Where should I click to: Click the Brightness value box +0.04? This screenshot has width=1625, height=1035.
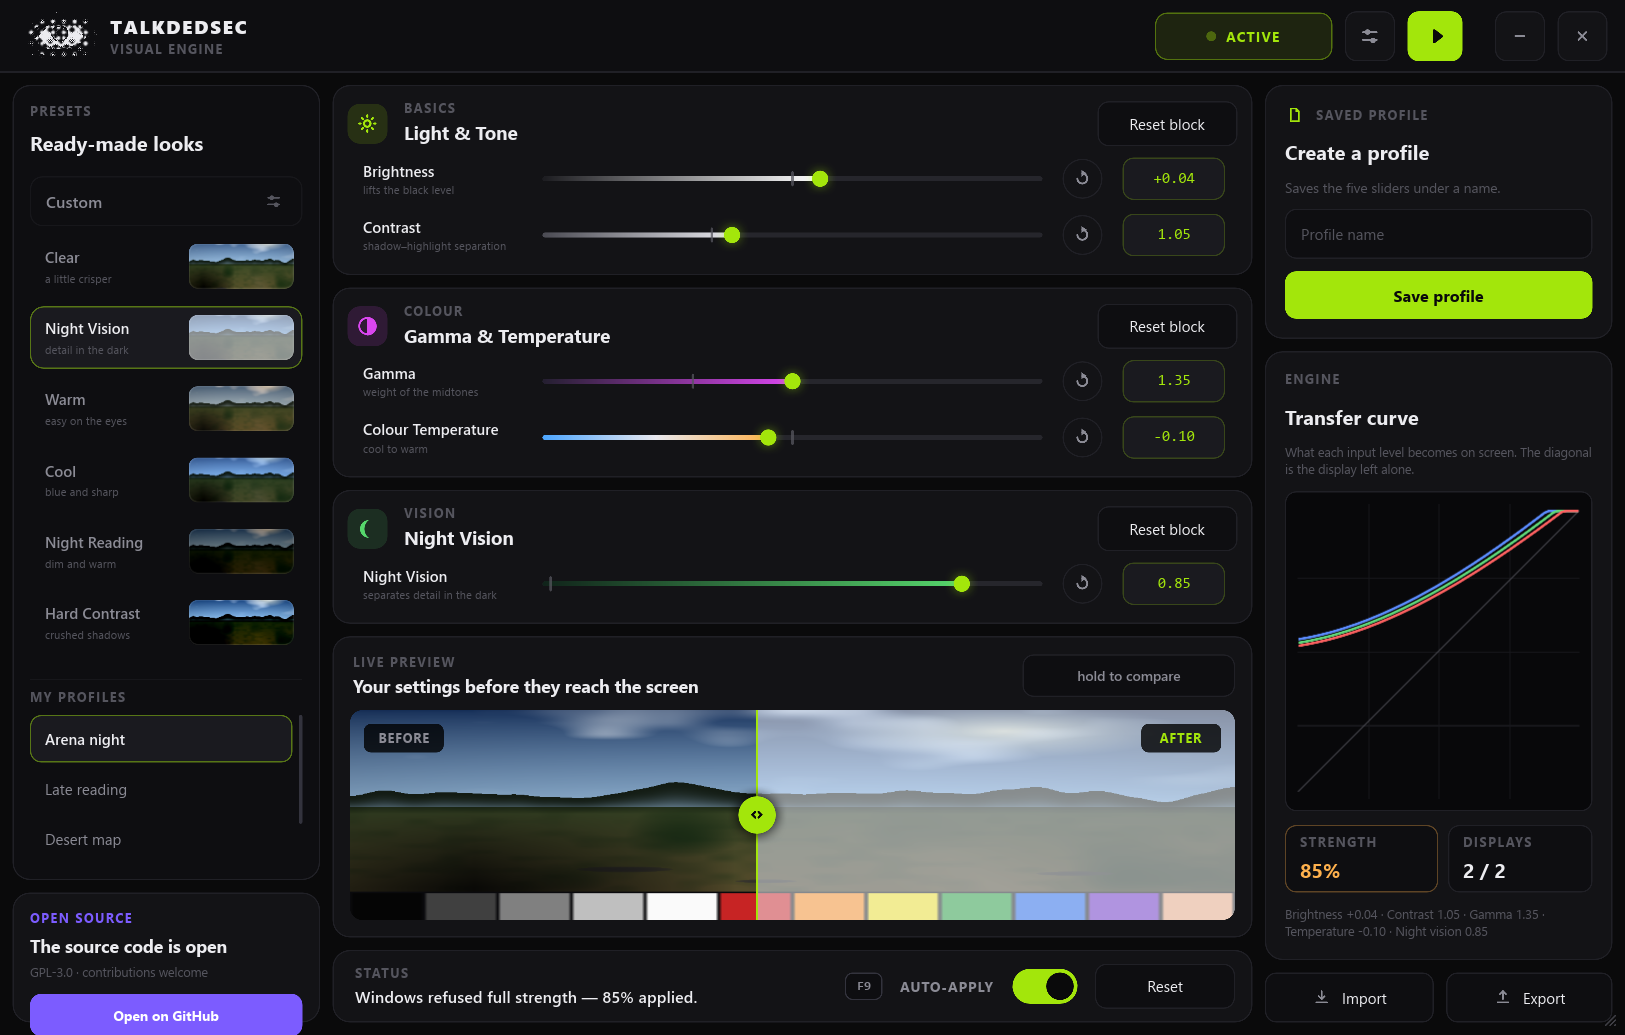1174,178
